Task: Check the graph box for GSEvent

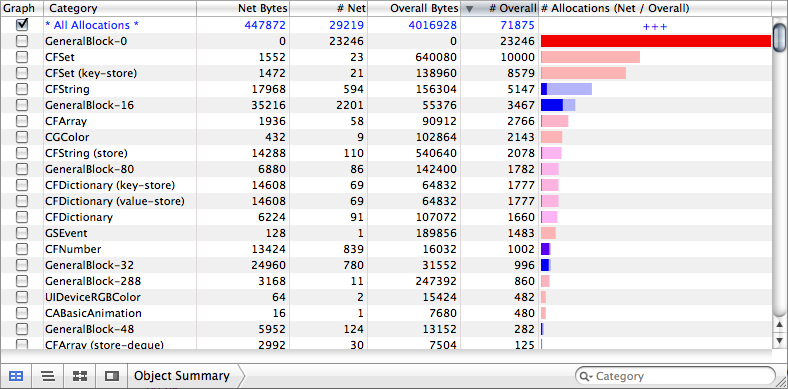Action: pos(22,233)
